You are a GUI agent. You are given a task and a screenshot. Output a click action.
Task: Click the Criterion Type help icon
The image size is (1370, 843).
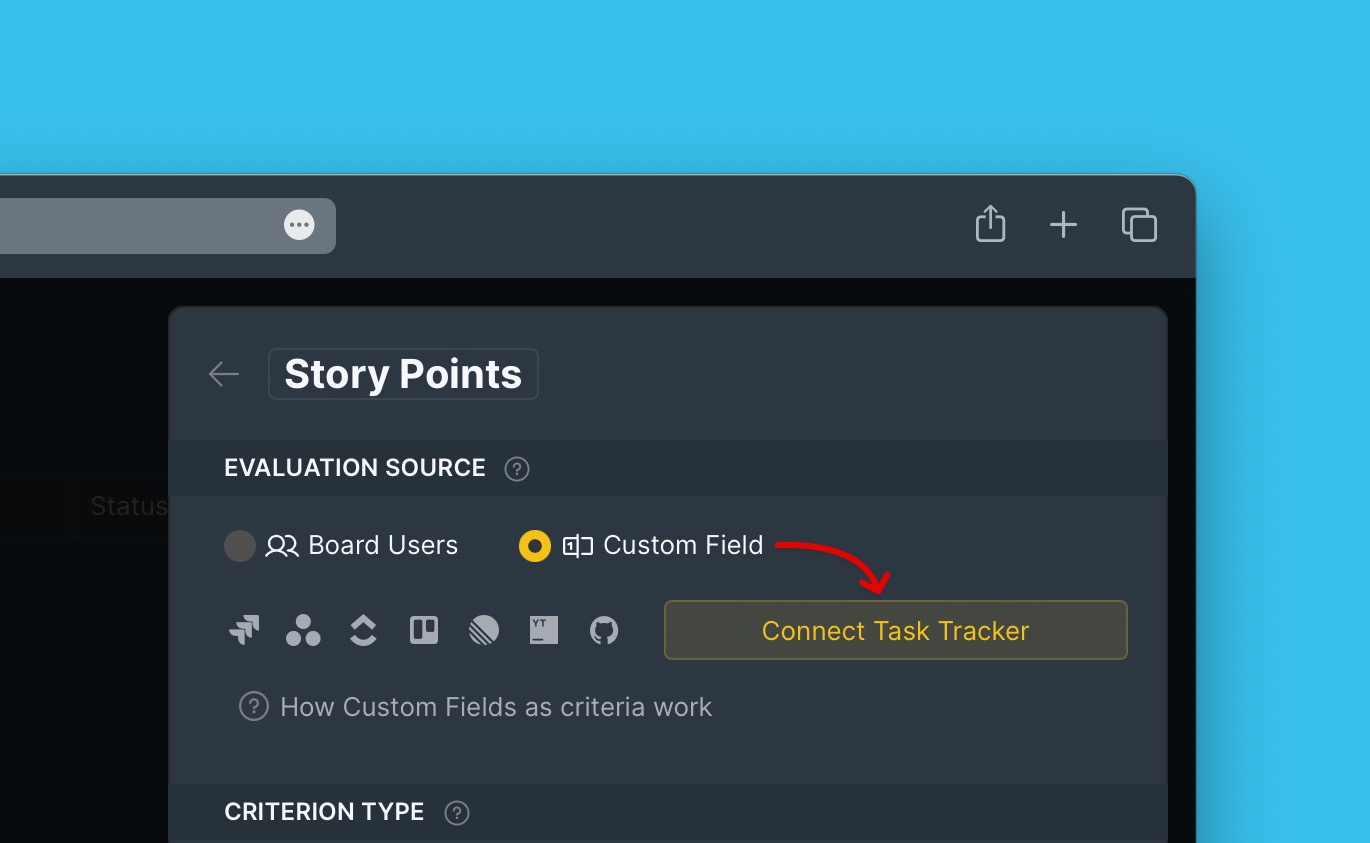pyautogui.click(x=457, y=812)
